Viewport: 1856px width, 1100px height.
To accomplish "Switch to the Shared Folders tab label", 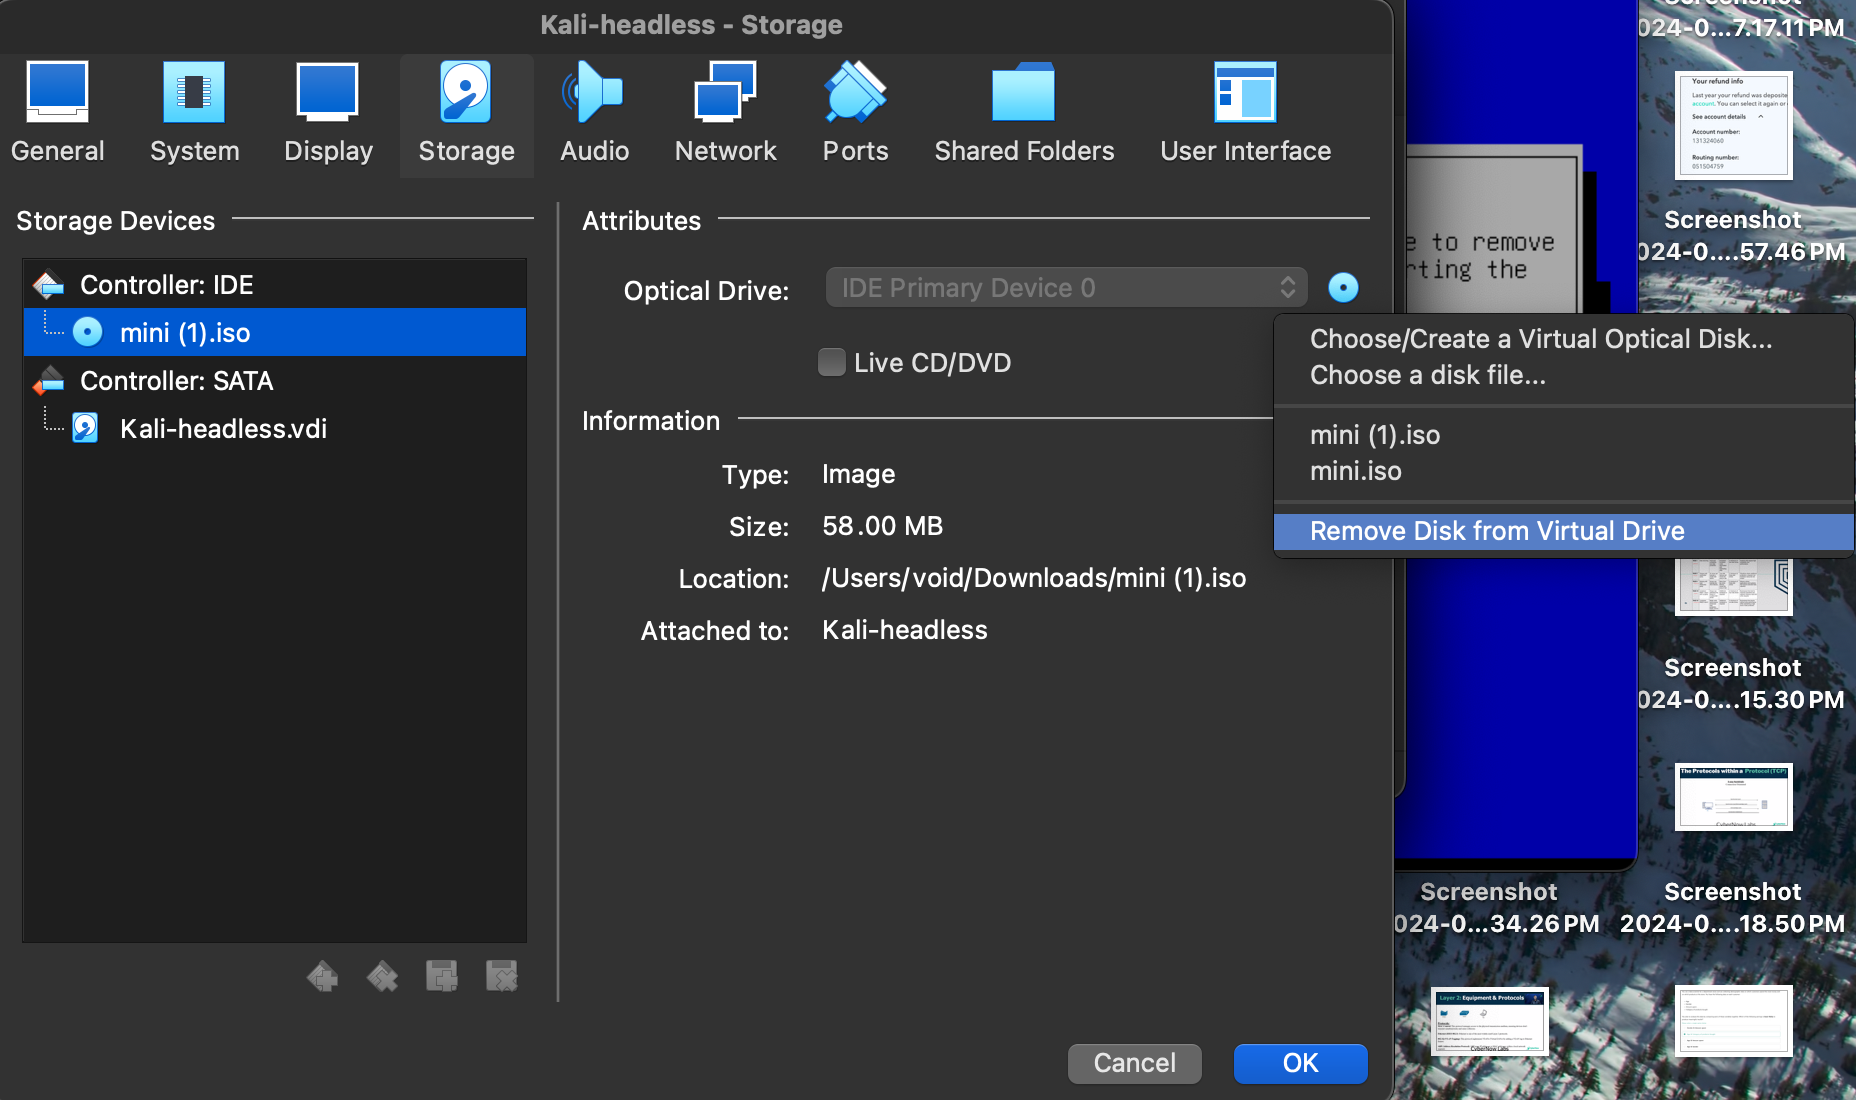I will (x=1024, y=151).
